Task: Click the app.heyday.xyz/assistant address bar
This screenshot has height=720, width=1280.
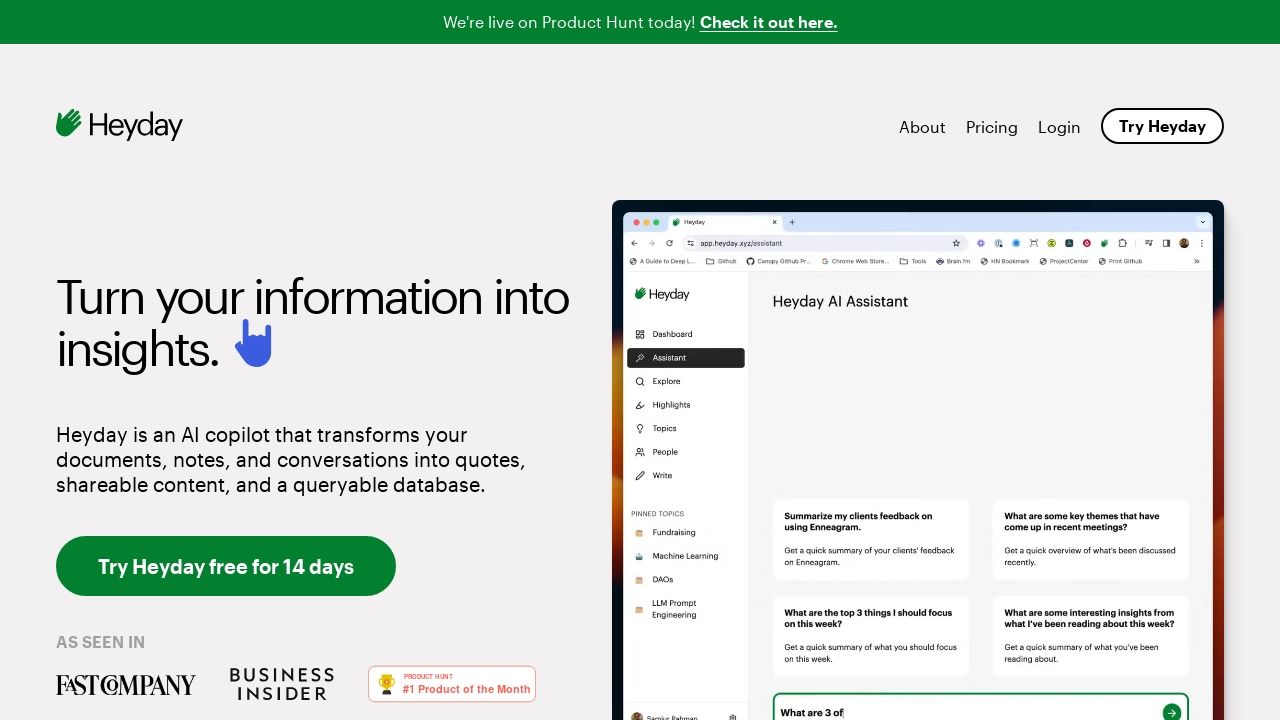Action: click(x=824, y=243)
